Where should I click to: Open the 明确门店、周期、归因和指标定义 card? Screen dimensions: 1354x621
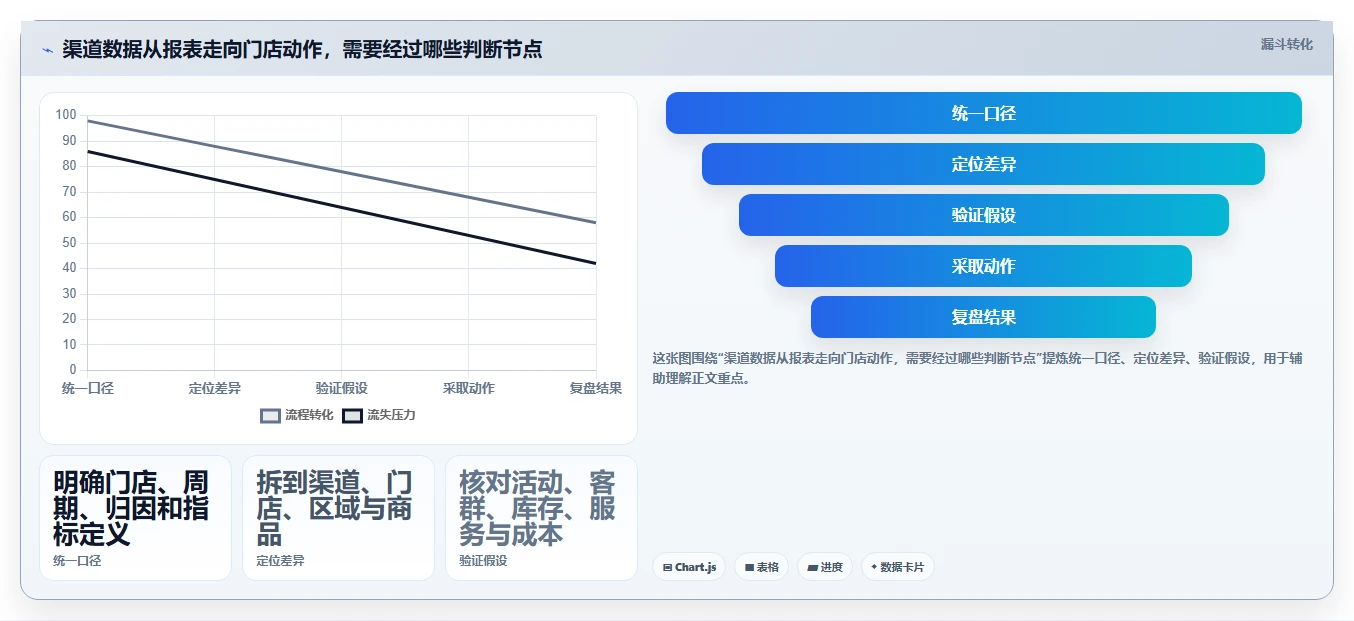135,518
